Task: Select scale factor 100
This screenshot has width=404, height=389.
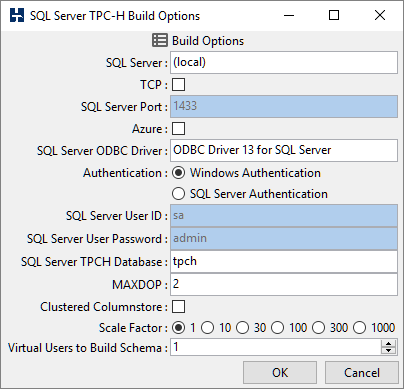Action: coord(277,328)
